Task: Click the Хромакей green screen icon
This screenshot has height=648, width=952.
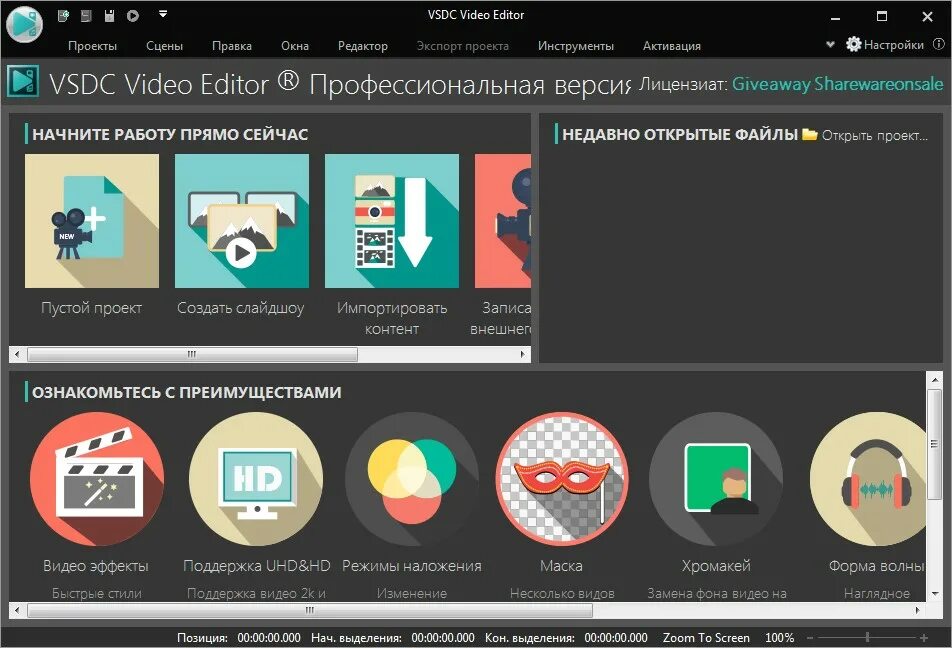Action: coord(716,479)
